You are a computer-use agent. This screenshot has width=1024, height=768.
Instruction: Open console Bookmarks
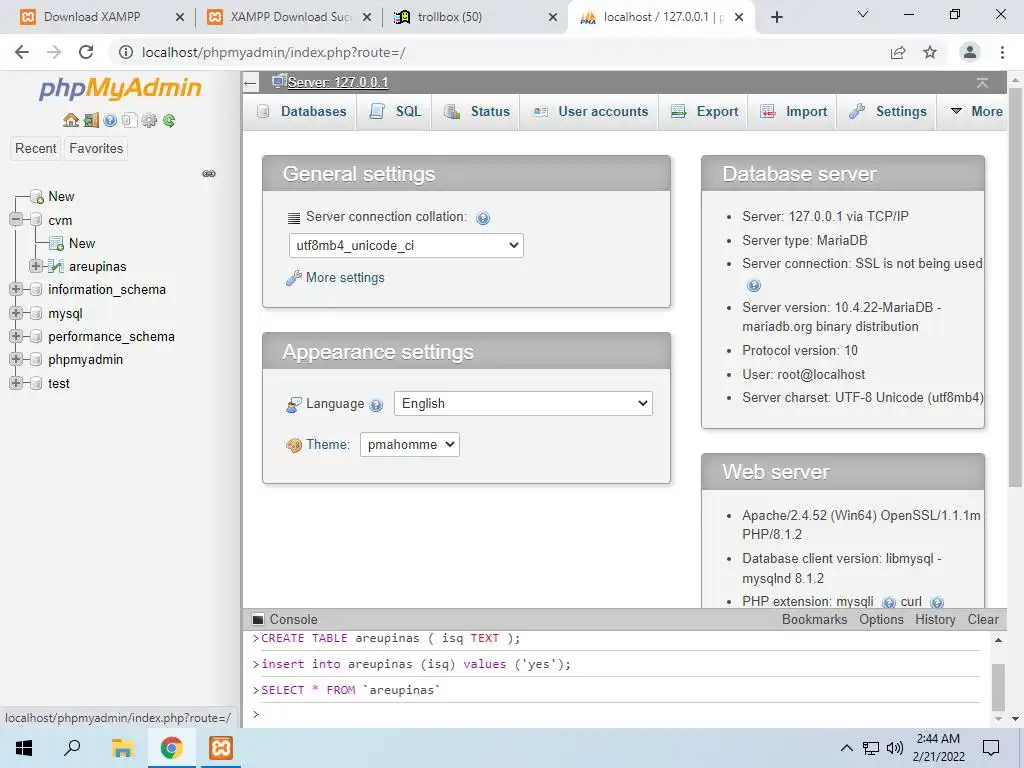pos(814,620)
